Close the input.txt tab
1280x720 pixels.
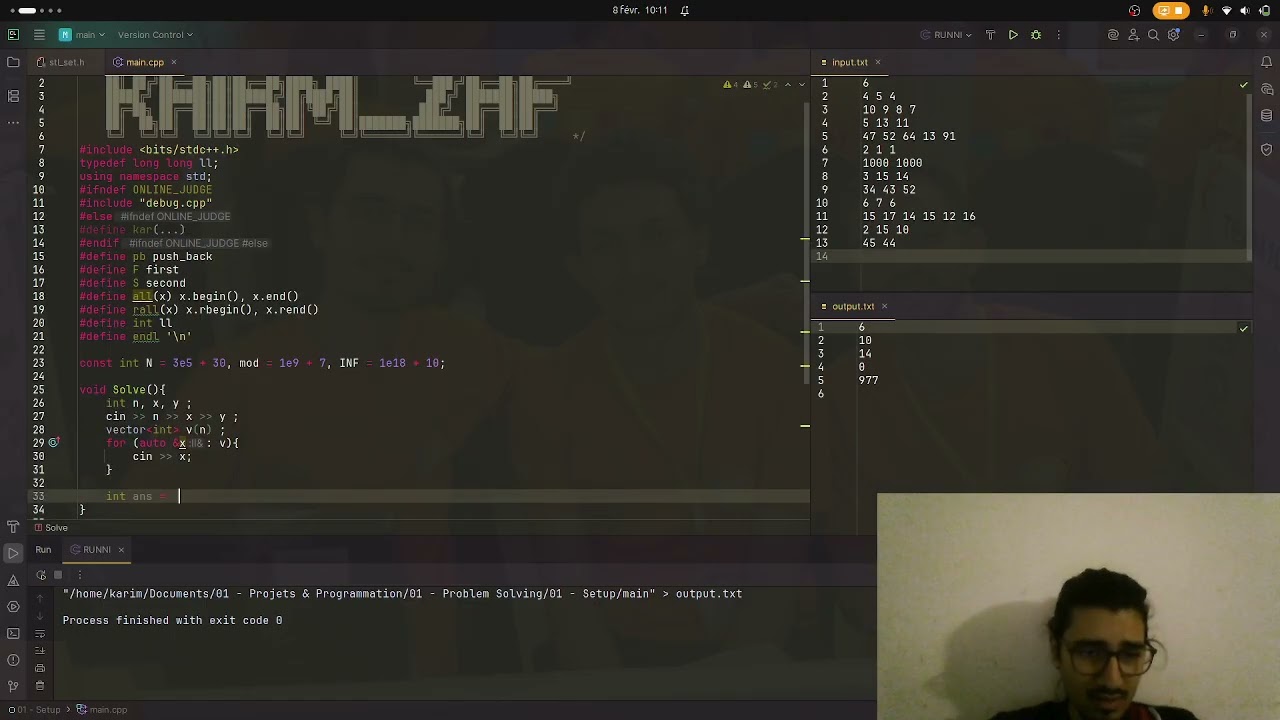tap(878, 62)
